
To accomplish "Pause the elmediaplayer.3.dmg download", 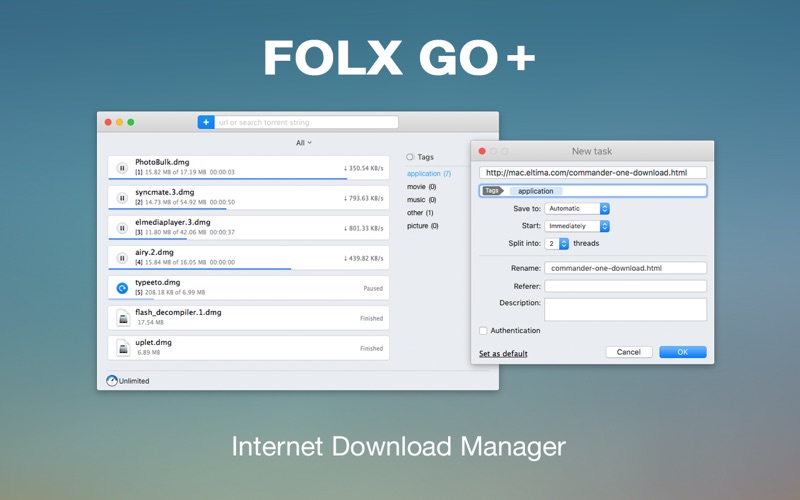I will pyautogui.click(x=122, y=228).
